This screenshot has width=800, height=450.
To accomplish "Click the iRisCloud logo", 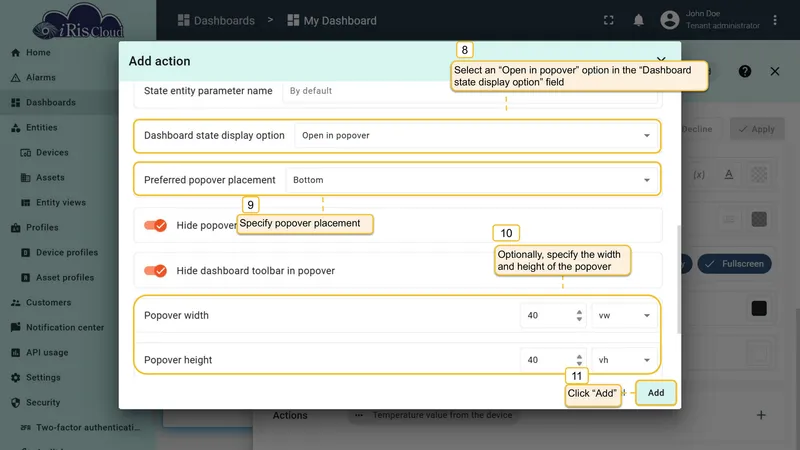I will pyautogui.click(x=78, y=22).
